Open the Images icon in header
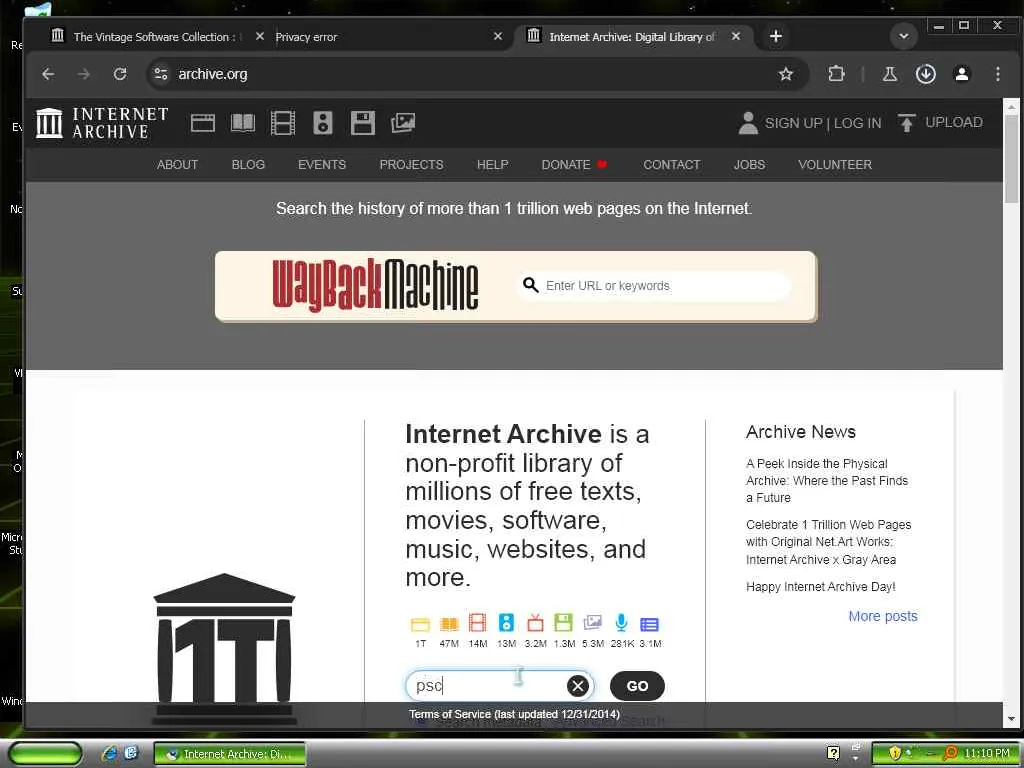Screen dimensions: 1024x768 [403, 123]
